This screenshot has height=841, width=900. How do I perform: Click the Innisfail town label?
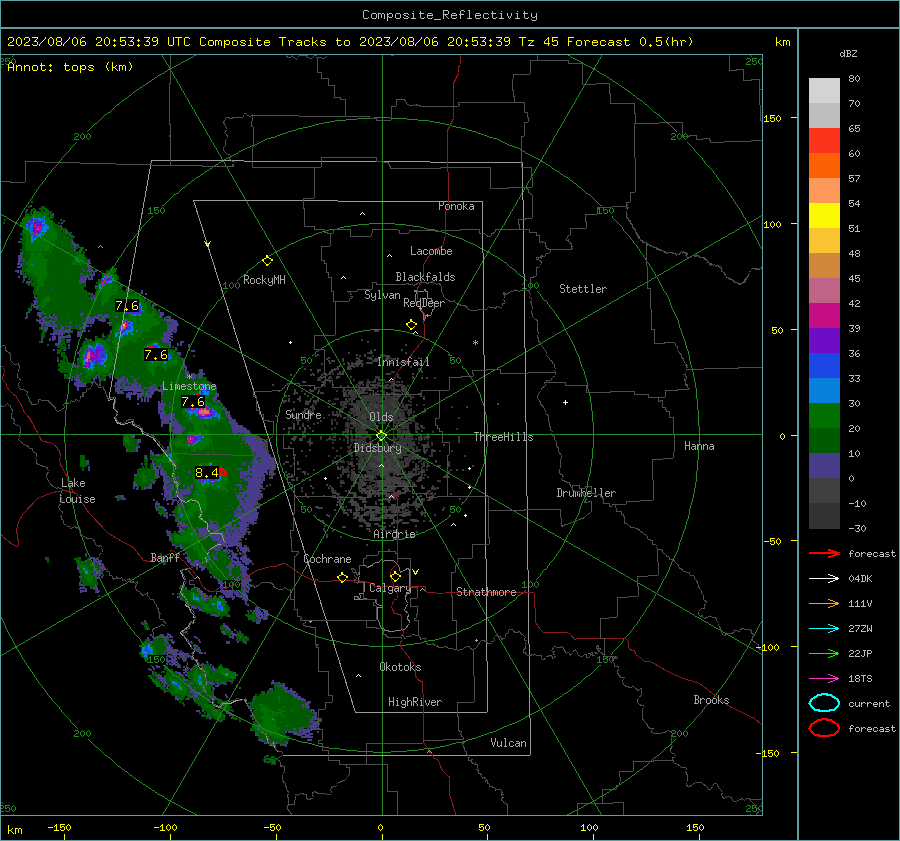pos(404,362)
